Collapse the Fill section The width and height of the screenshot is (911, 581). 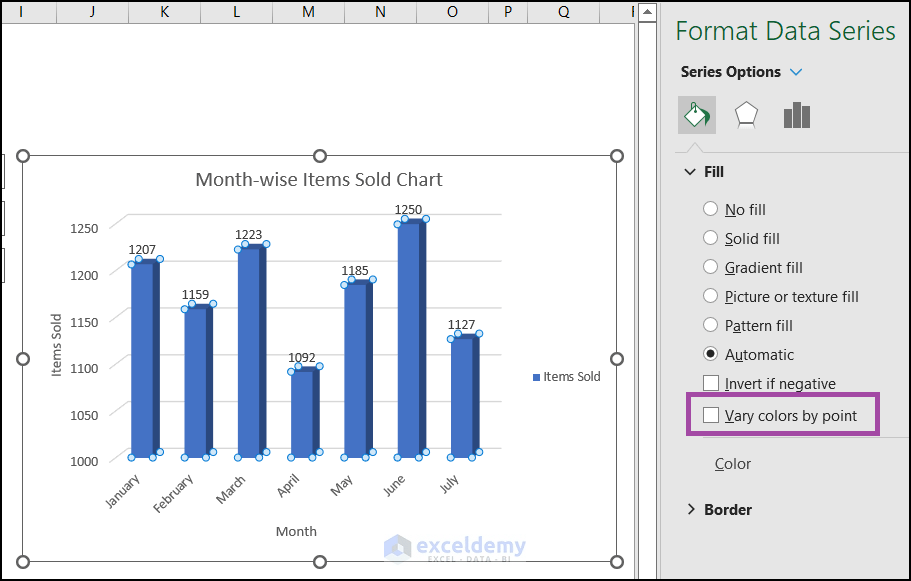click(690, 171)
